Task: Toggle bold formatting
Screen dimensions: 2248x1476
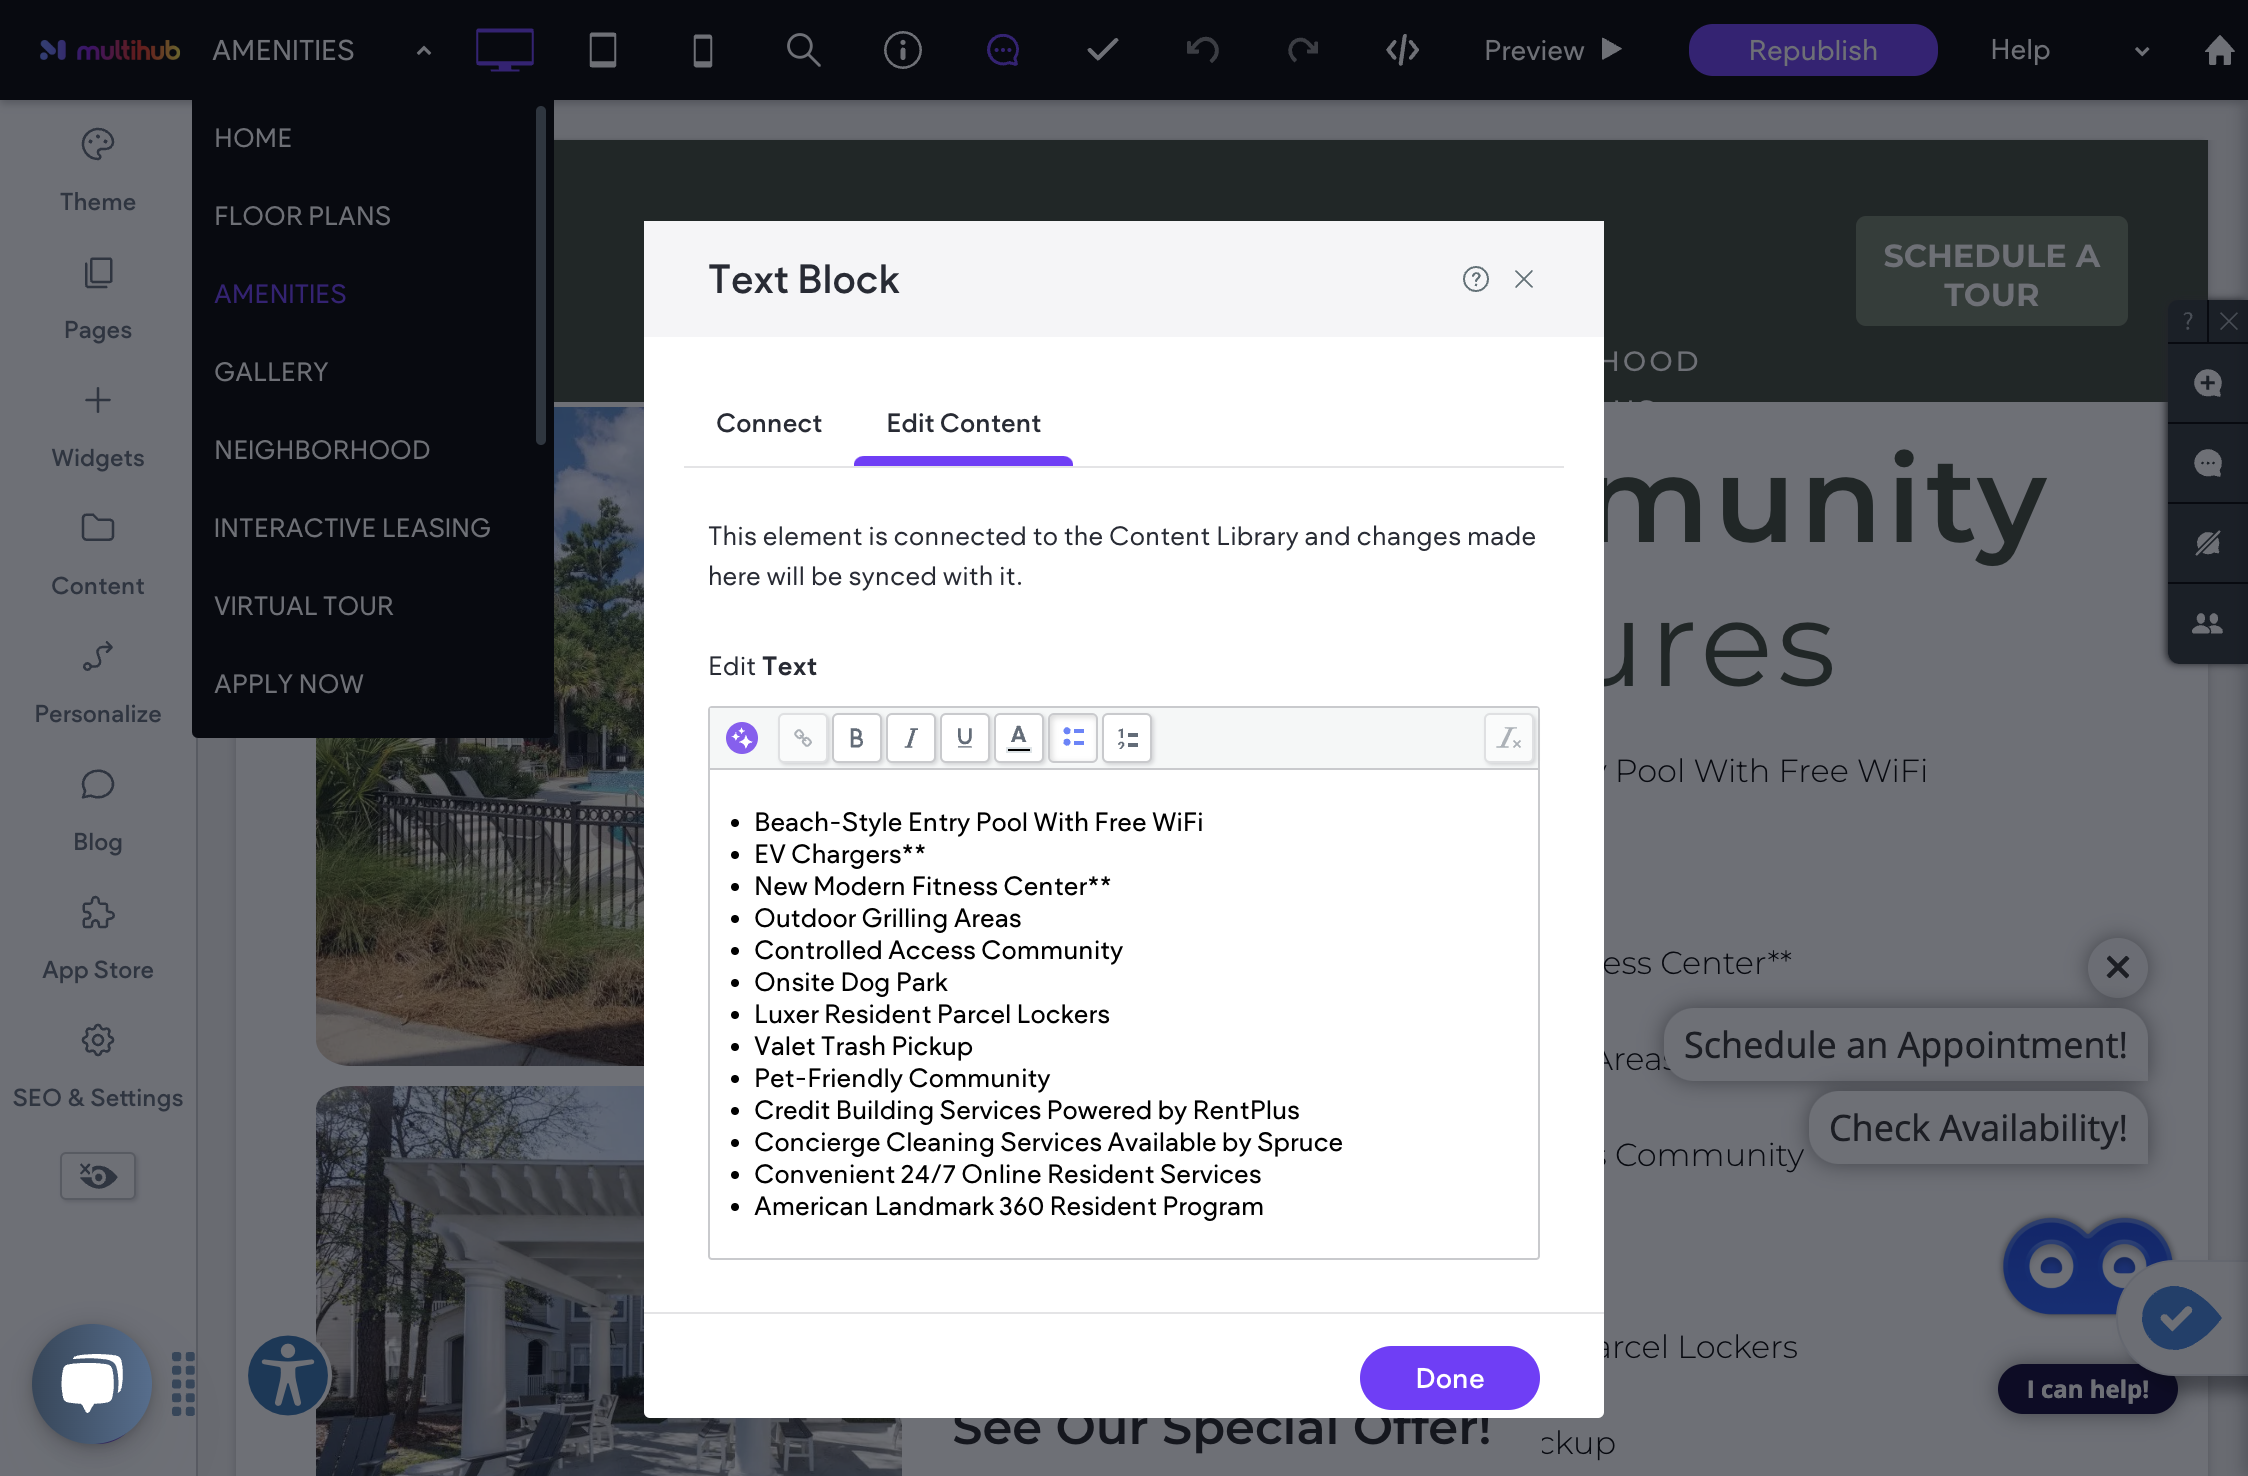Action: pos(857,738)
